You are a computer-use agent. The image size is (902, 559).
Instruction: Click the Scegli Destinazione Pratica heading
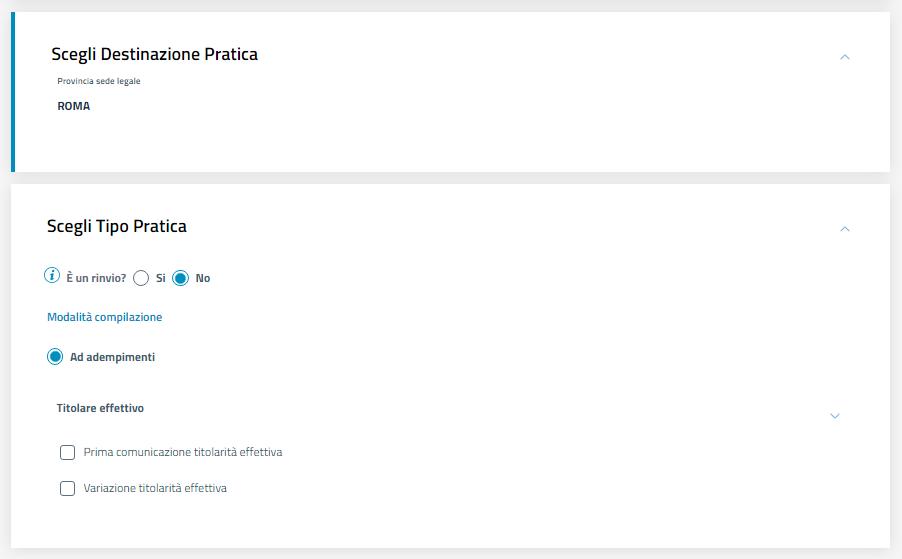click(x=154, y=55)
